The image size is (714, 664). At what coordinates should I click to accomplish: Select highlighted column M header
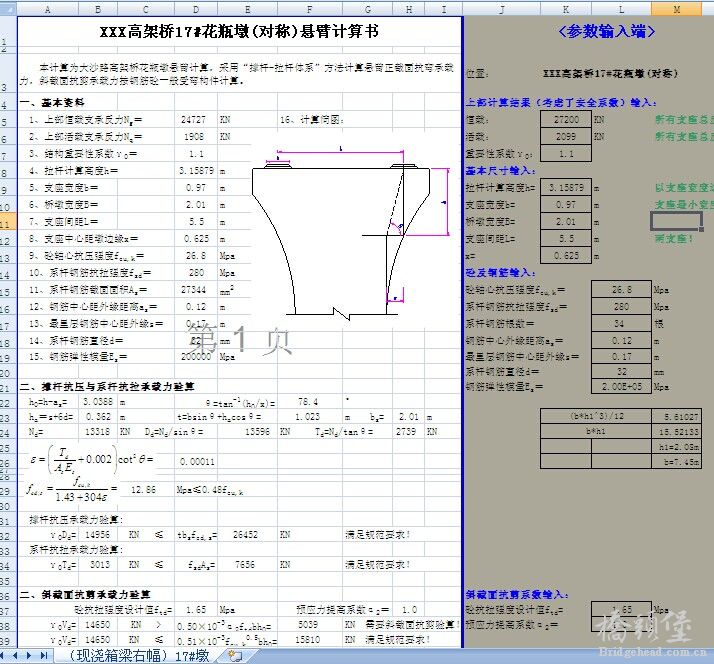(677, 9)
